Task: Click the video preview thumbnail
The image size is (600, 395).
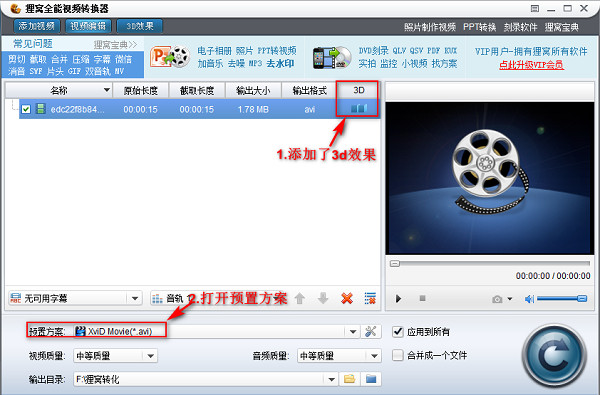Action: (490, 178)
